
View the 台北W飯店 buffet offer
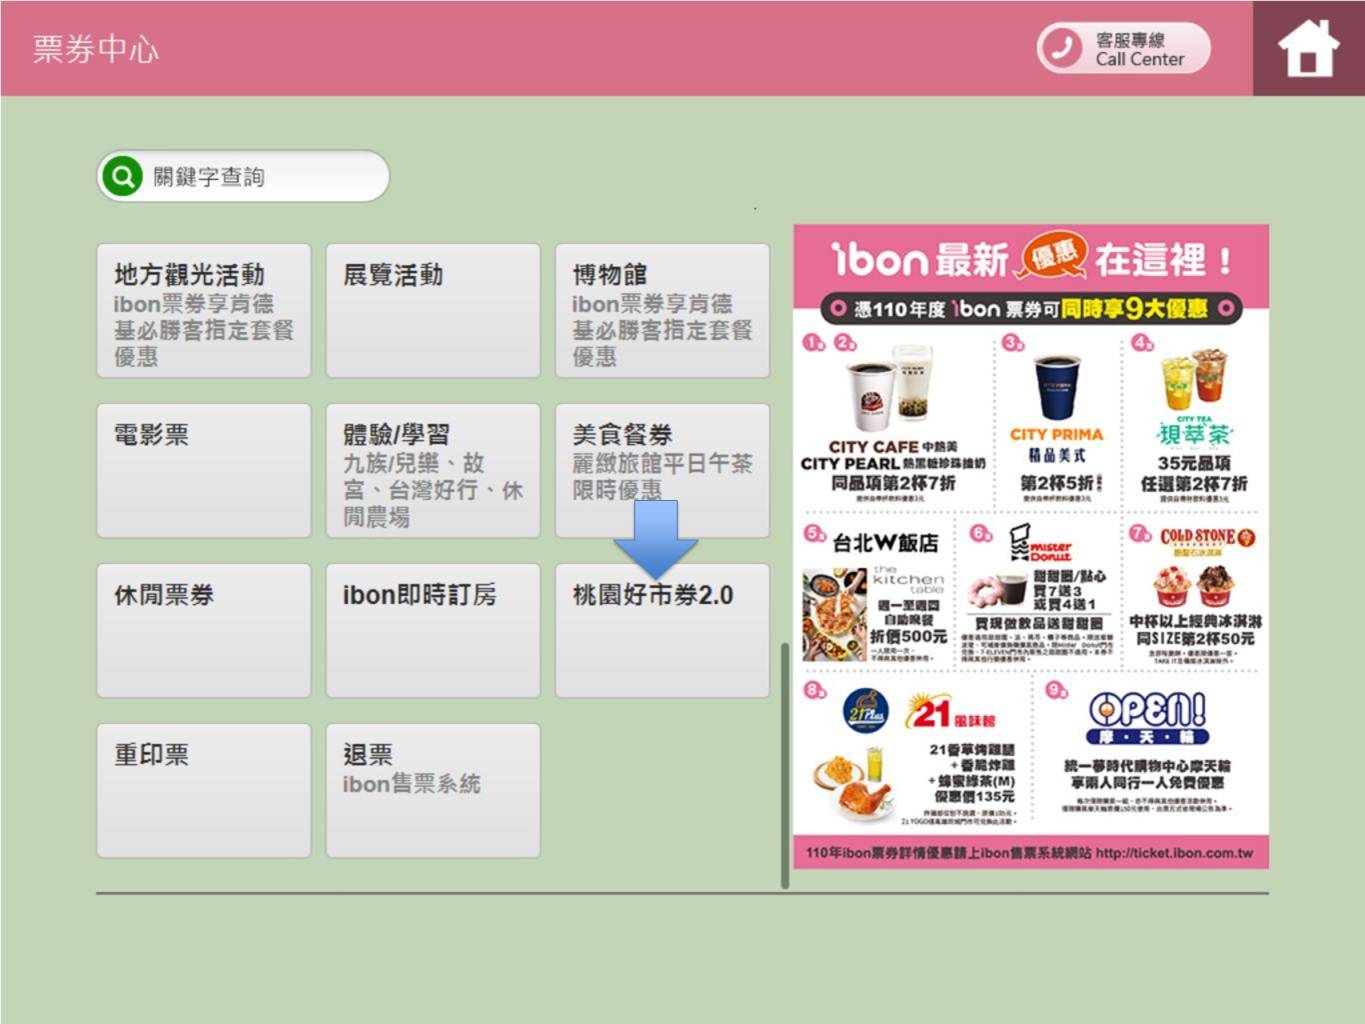click(877, 593)
